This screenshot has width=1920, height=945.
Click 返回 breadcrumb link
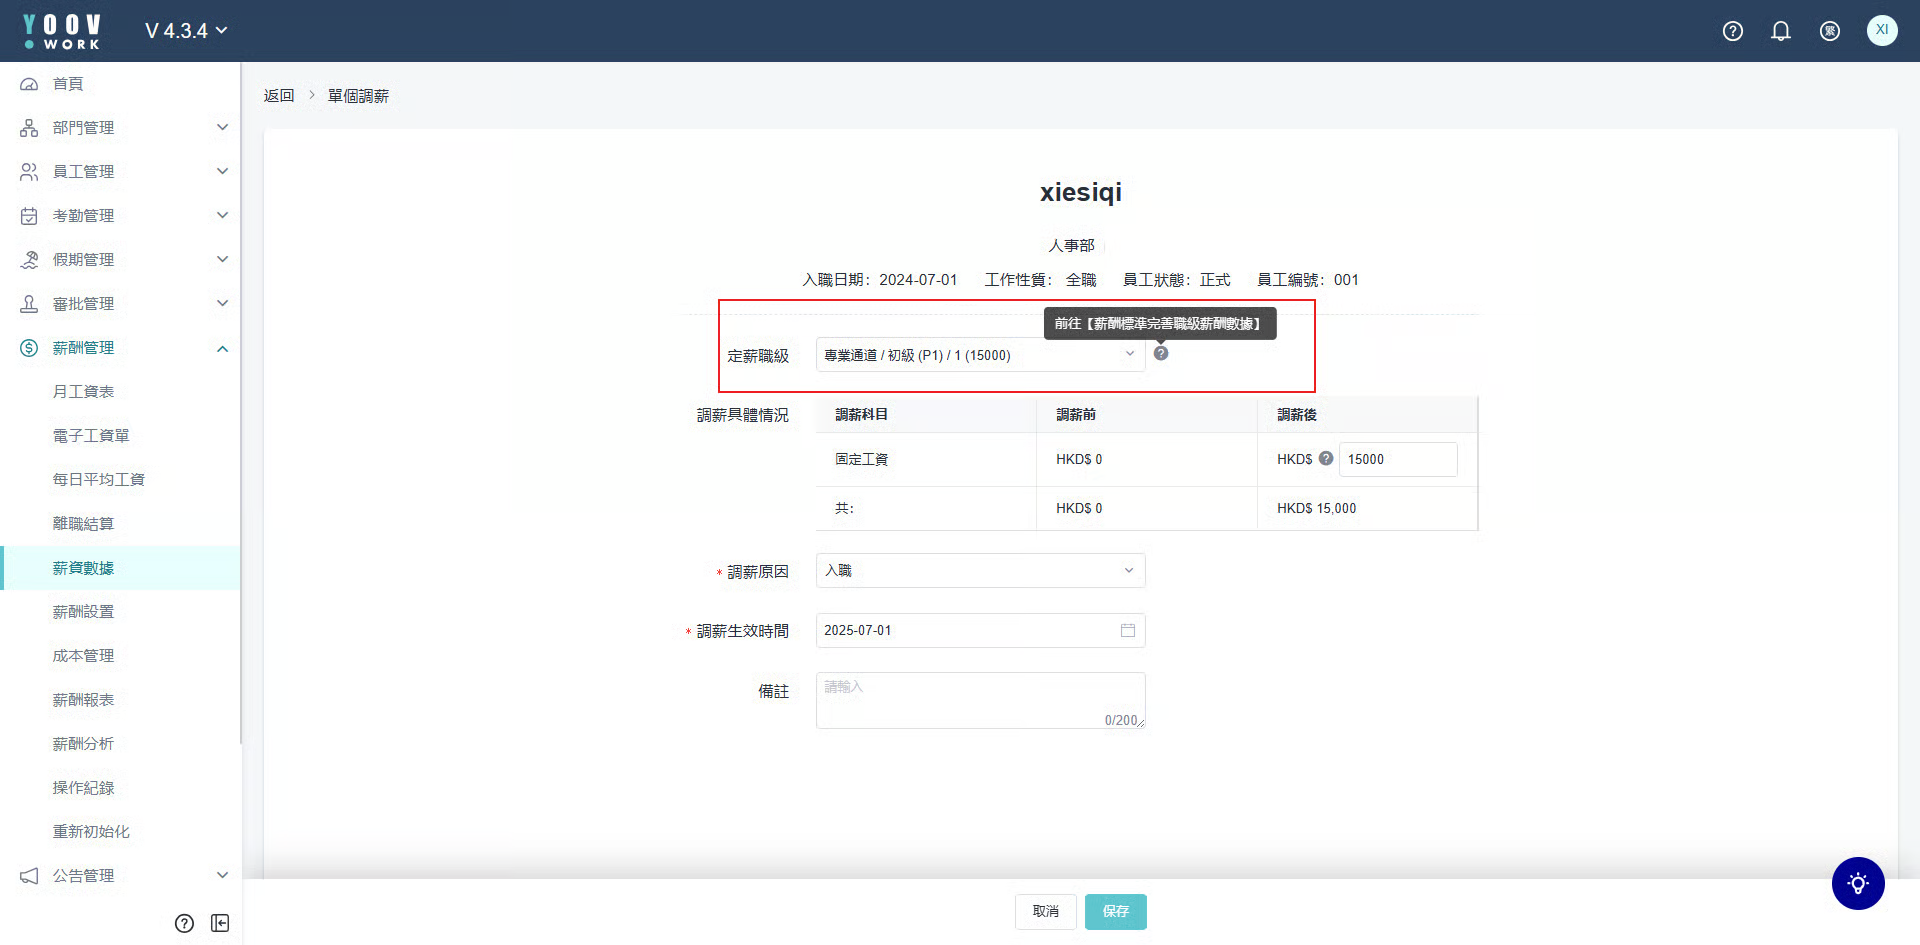279,96
